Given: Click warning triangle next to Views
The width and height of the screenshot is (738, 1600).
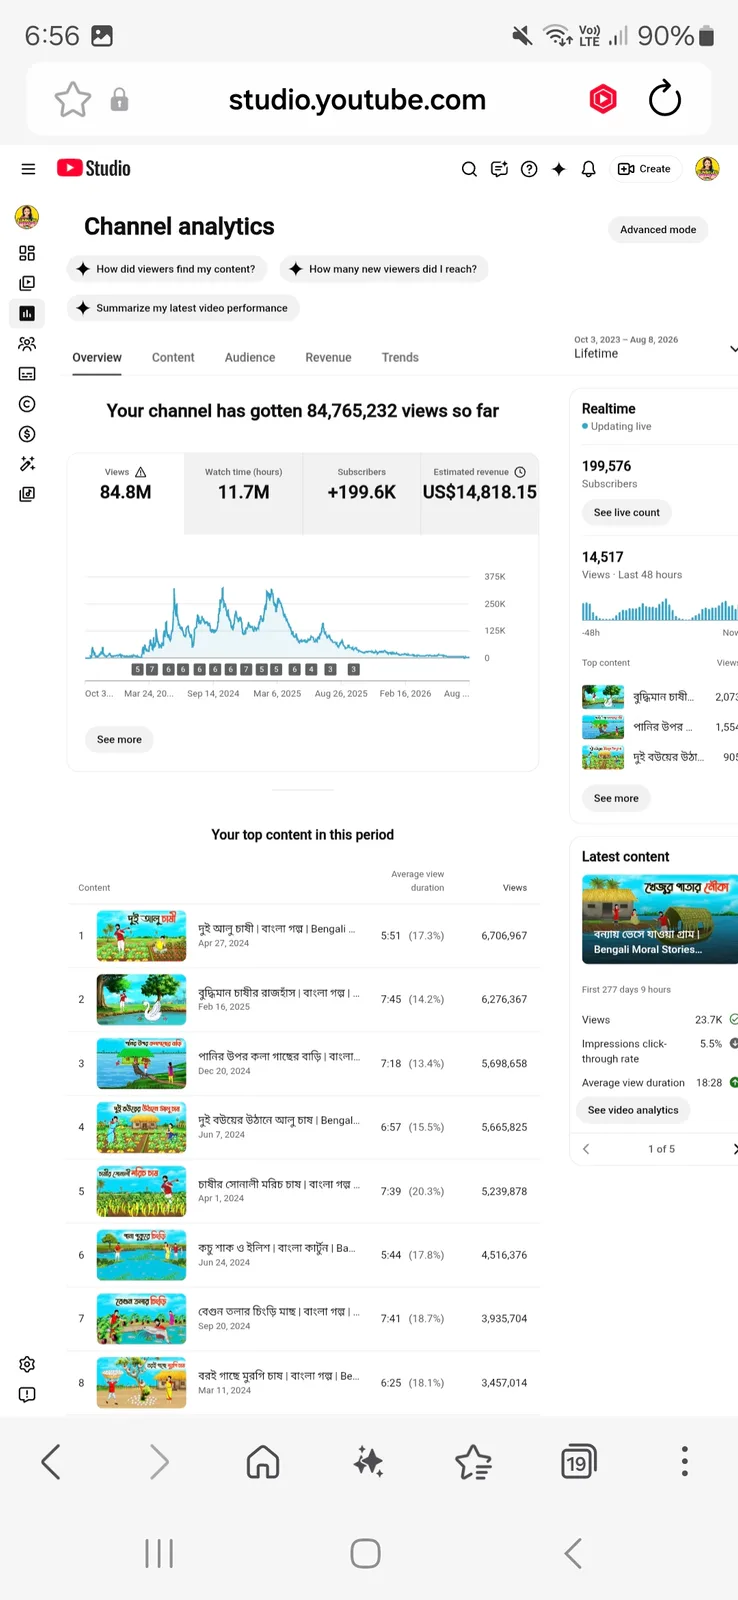Looking at the screenshot, I should pyautogui.click(x=141, y=472).
